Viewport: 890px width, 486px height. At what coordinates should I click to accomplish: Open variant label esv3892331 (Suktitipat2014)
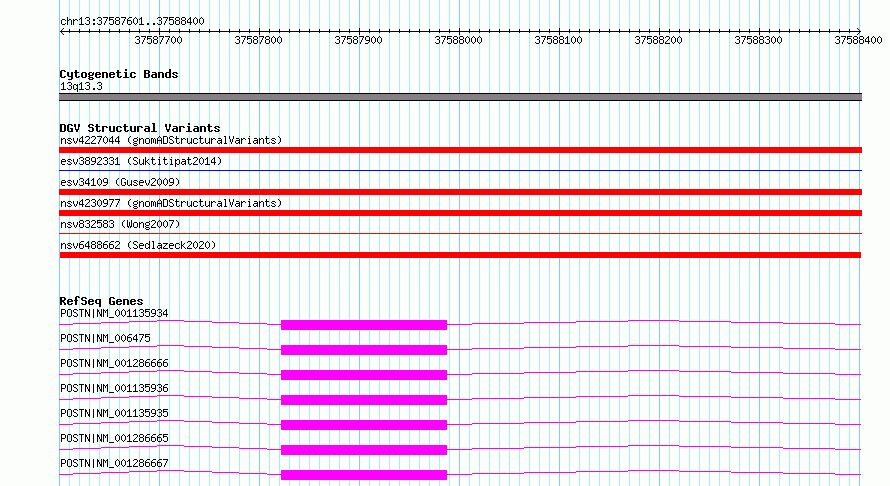[141, 161]
